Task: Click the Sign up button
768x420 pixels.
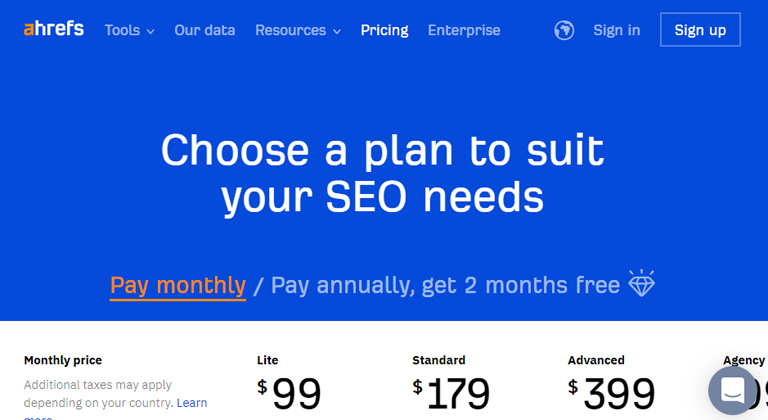Action: click(x=700, y=30)
